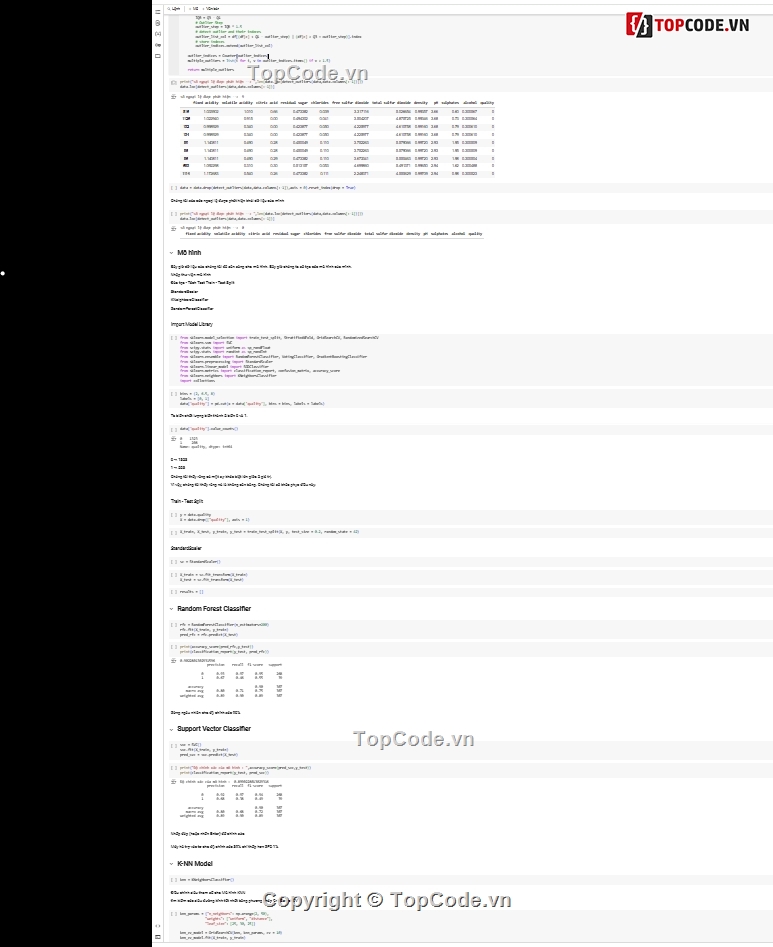The height and width of the screenshot is (947, 773).
Task: Select the 'Import Model Library' heading
Action: [x=191, y=324]
